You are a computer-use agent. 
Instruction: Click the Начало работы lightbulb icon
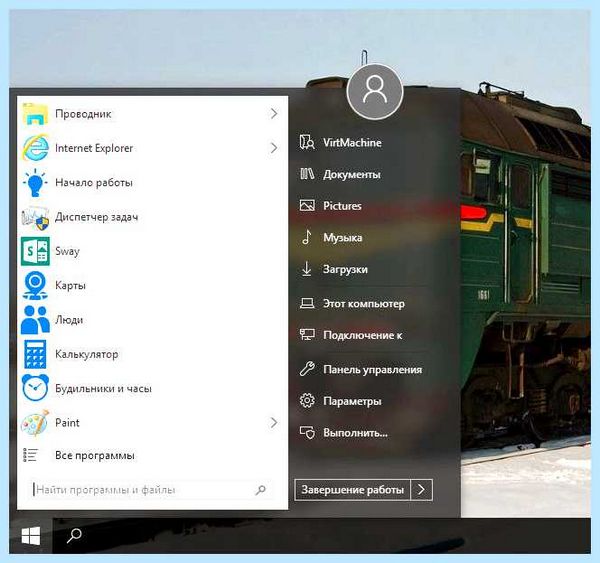(x=35, y=182)
